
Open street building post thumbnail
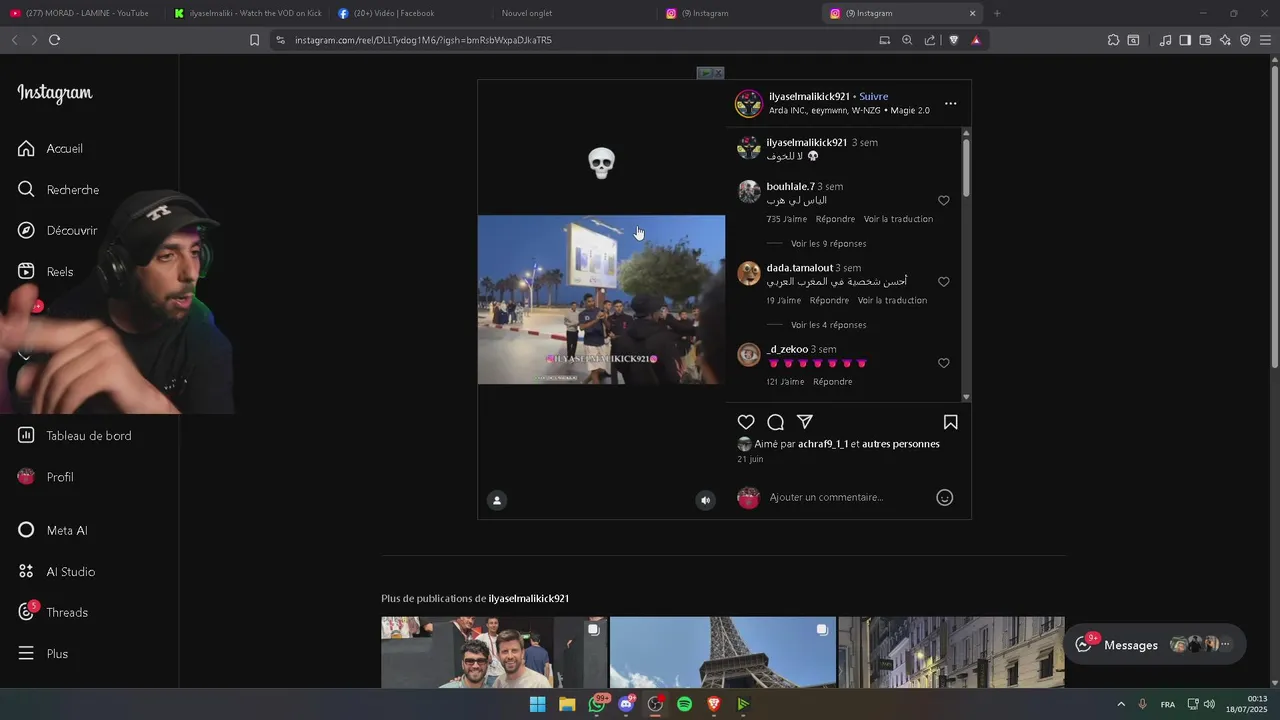pyautogui.click(x=951, y=652)
